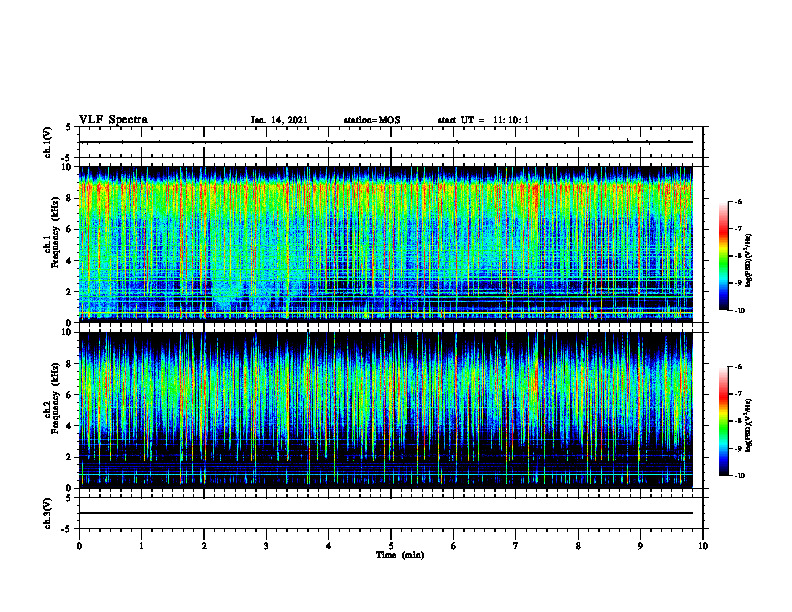Click the "-9" label on ch.2 color bar

[738, 448]
